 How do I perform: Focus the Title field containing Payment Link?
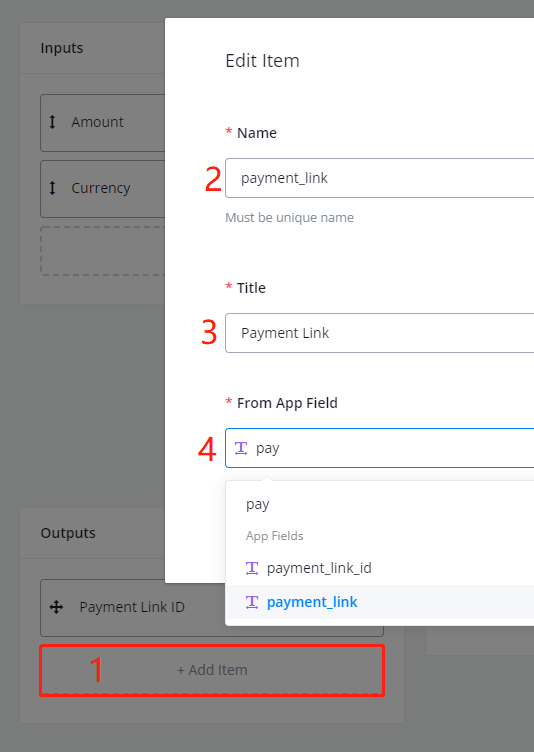380,333
